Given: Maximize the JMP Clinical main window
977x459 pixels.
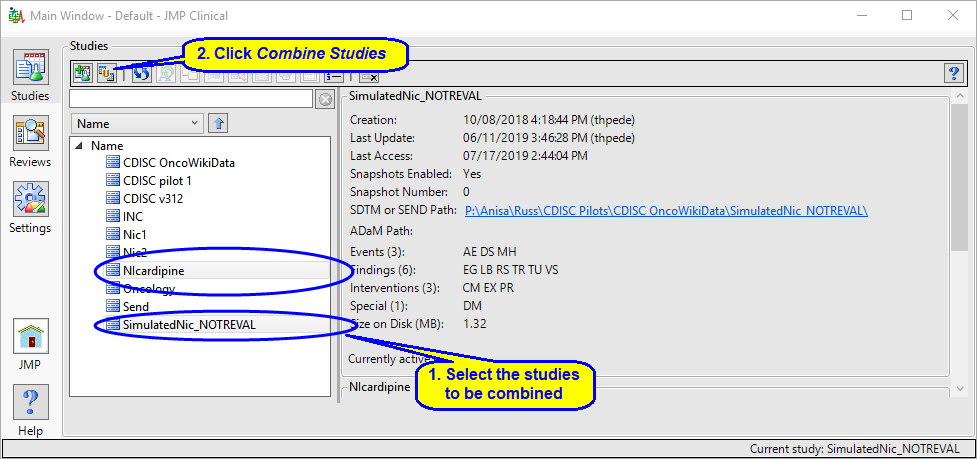Looking at the screenshot, I should (x=907, y=16).
